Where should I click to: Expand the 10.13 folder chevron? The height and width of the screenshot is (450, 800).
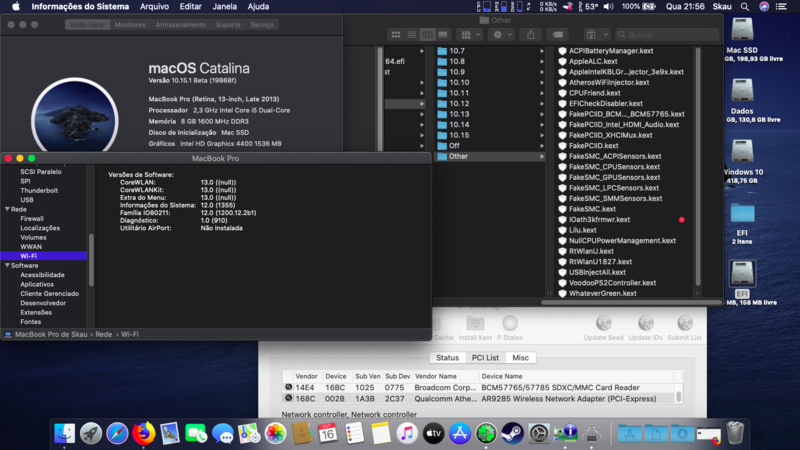[x=541, y=114]
